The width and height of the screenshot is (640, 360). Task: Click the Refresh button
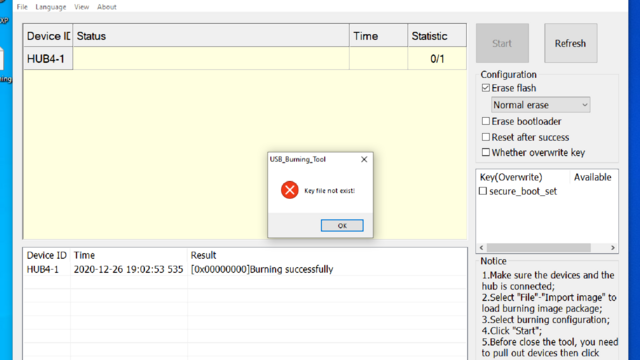coord(571,43)
